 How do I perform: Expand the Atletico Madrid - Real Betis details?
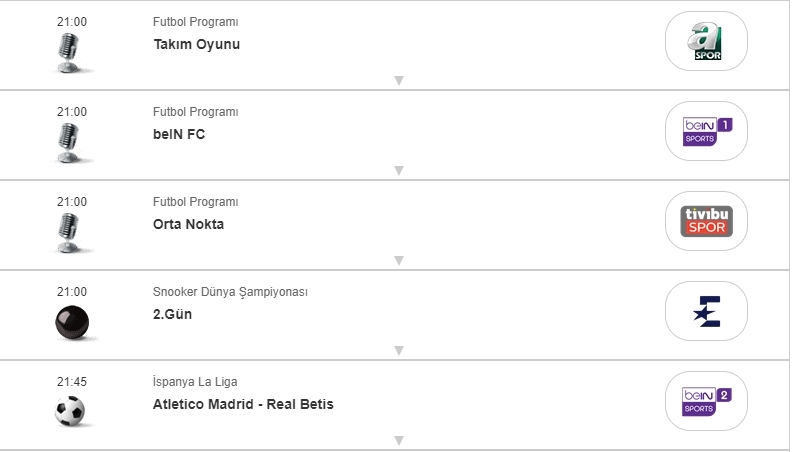click(x=398, y=440)
